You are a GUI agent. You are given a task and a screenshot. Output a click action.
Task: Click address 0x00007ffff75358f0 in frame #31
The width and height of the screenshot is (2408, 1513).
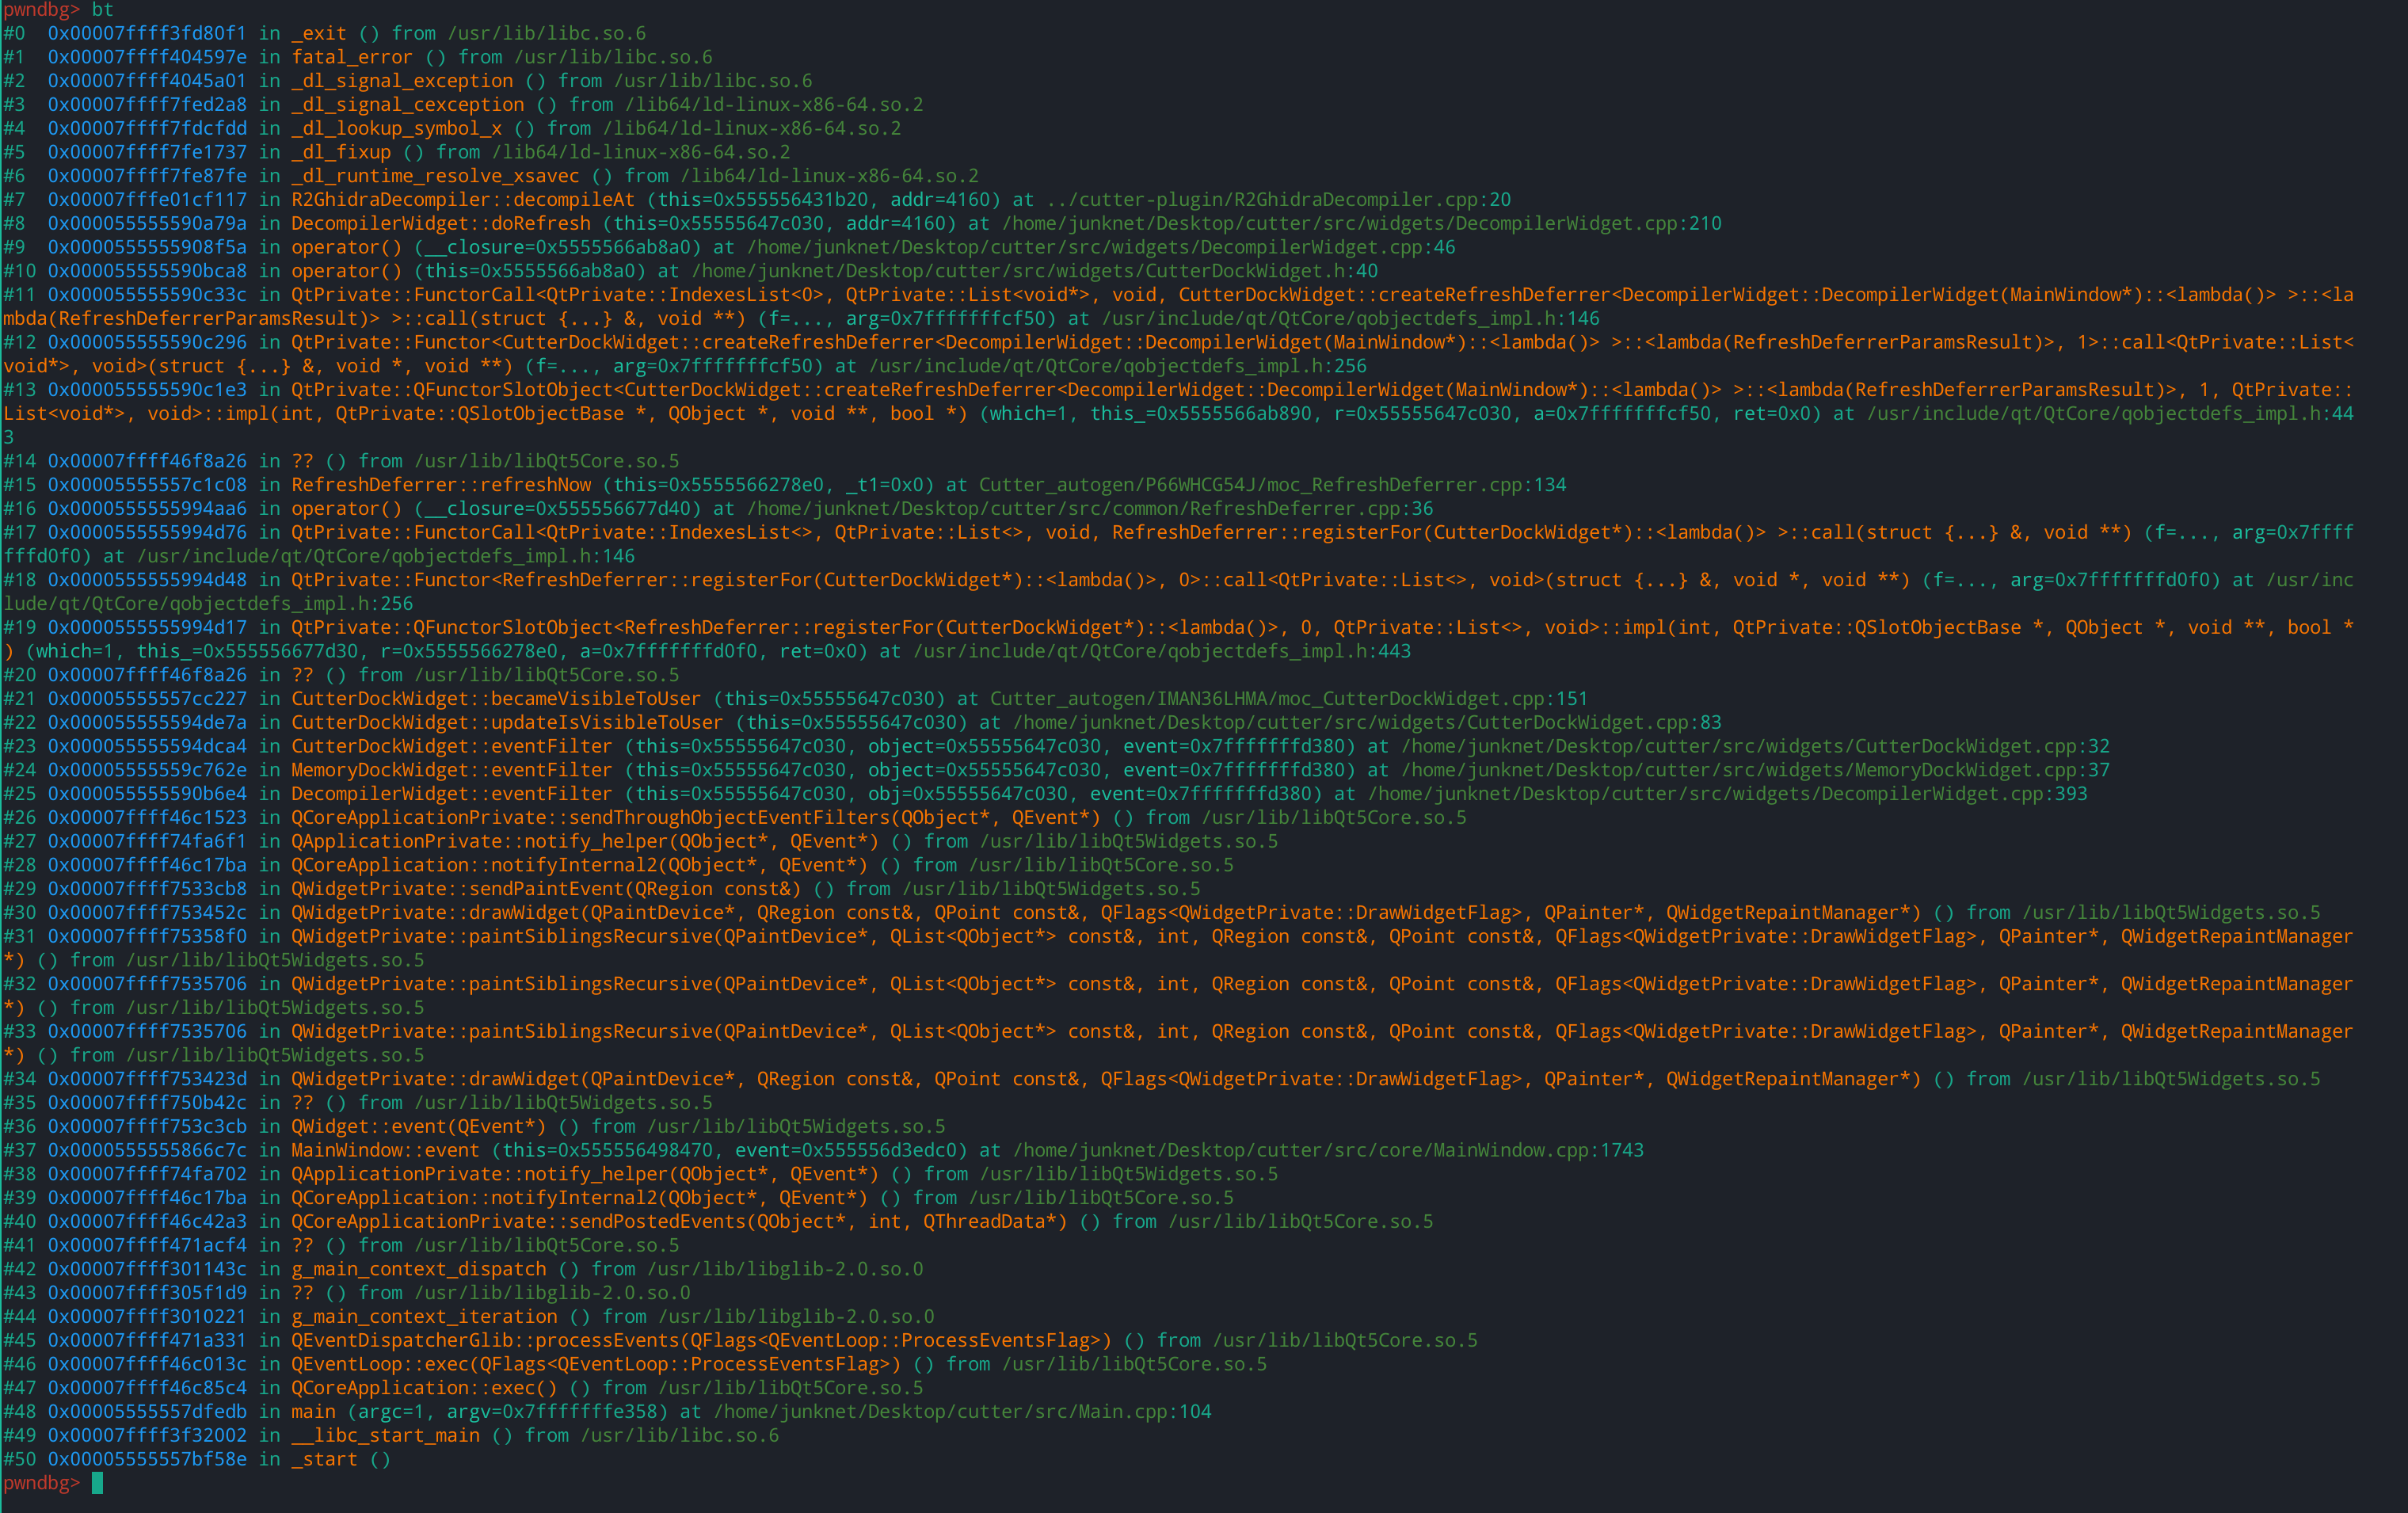point(147,937)
